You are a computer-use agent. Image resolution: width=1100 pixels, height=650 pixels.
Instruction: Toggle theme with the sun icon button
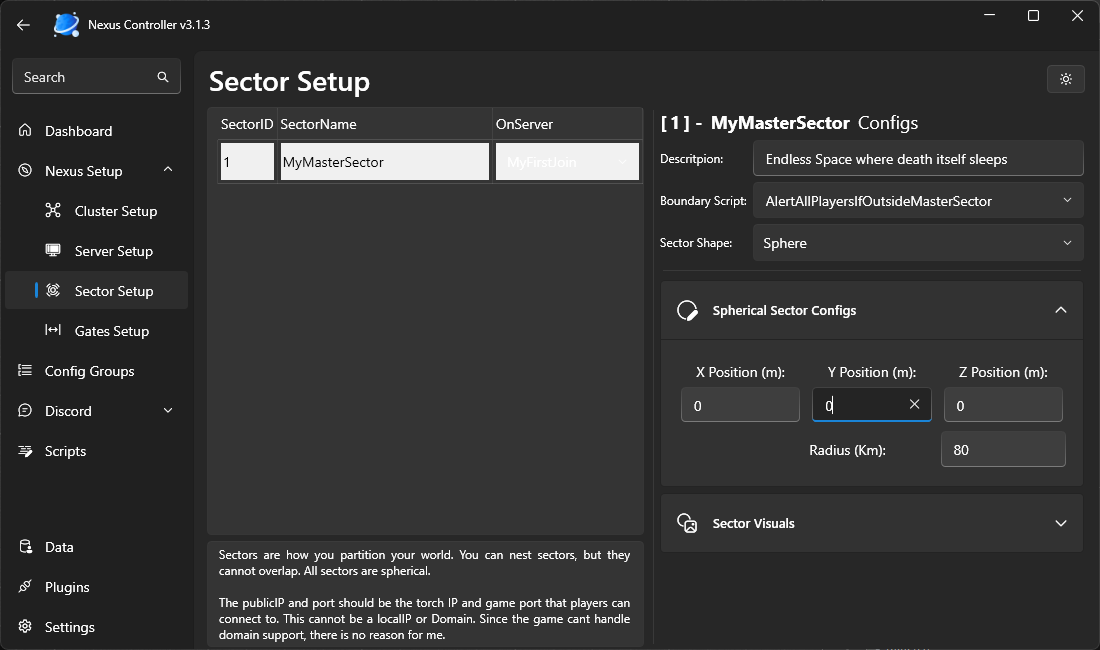[x=1065, y=79]
